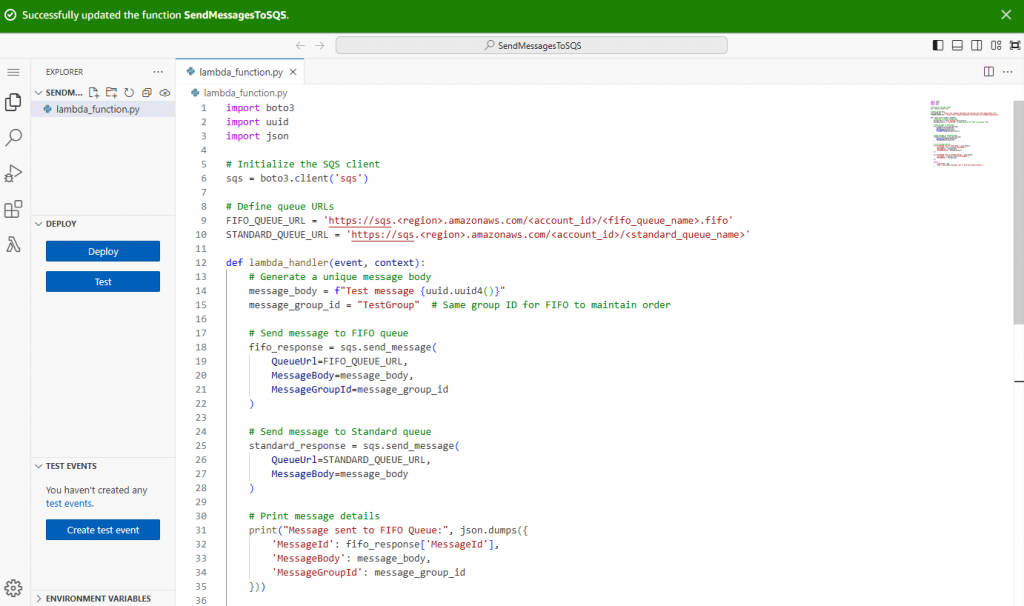Click the FIFO queue URL string on line 9
Viewport: 1024px width, 606px height.
[x=528, y=220]
